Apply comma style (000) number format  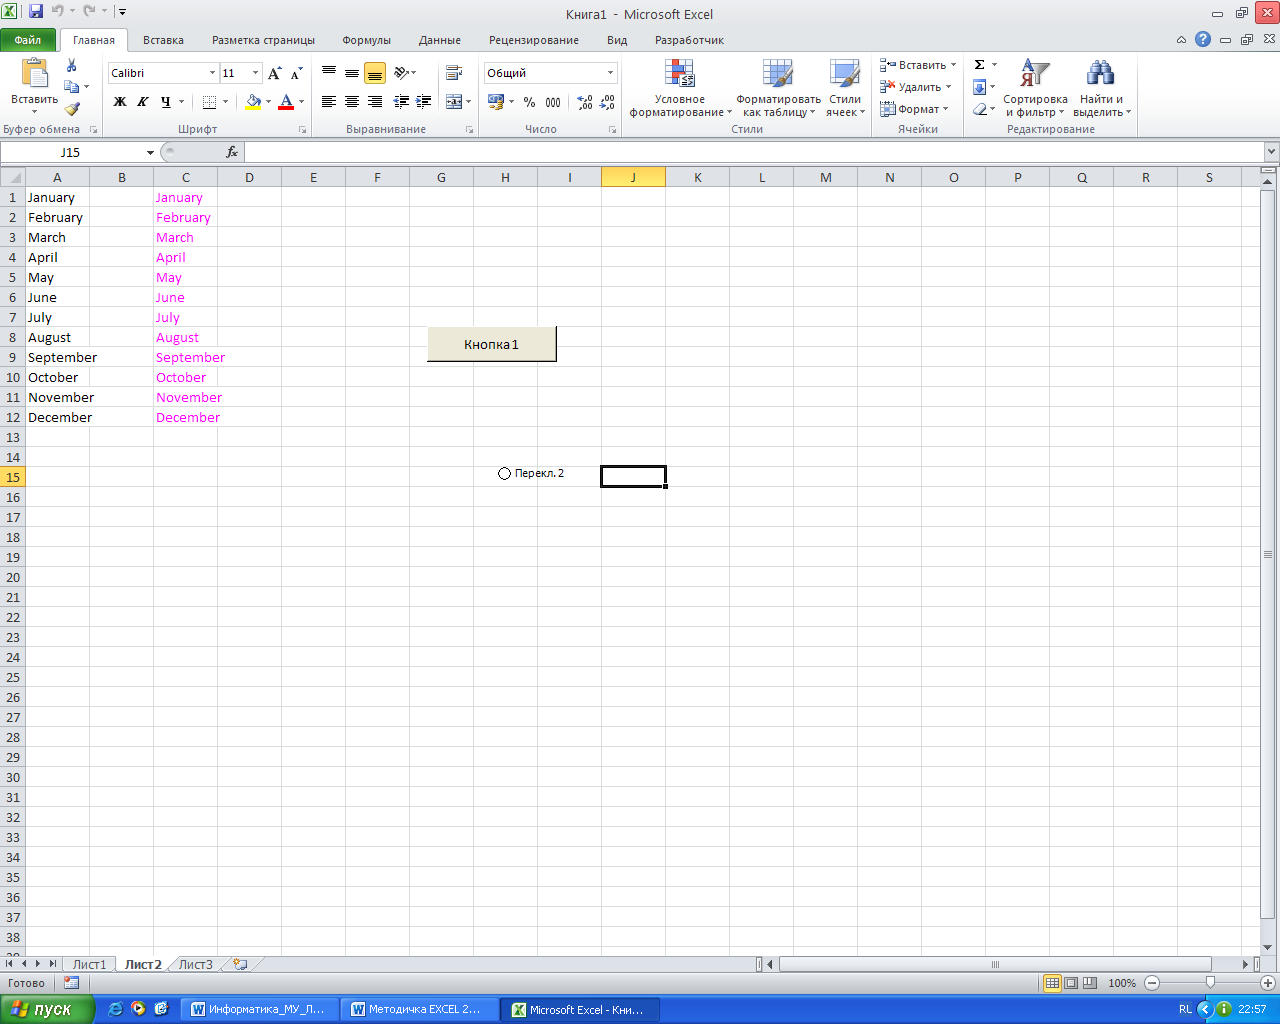[553, 102]
